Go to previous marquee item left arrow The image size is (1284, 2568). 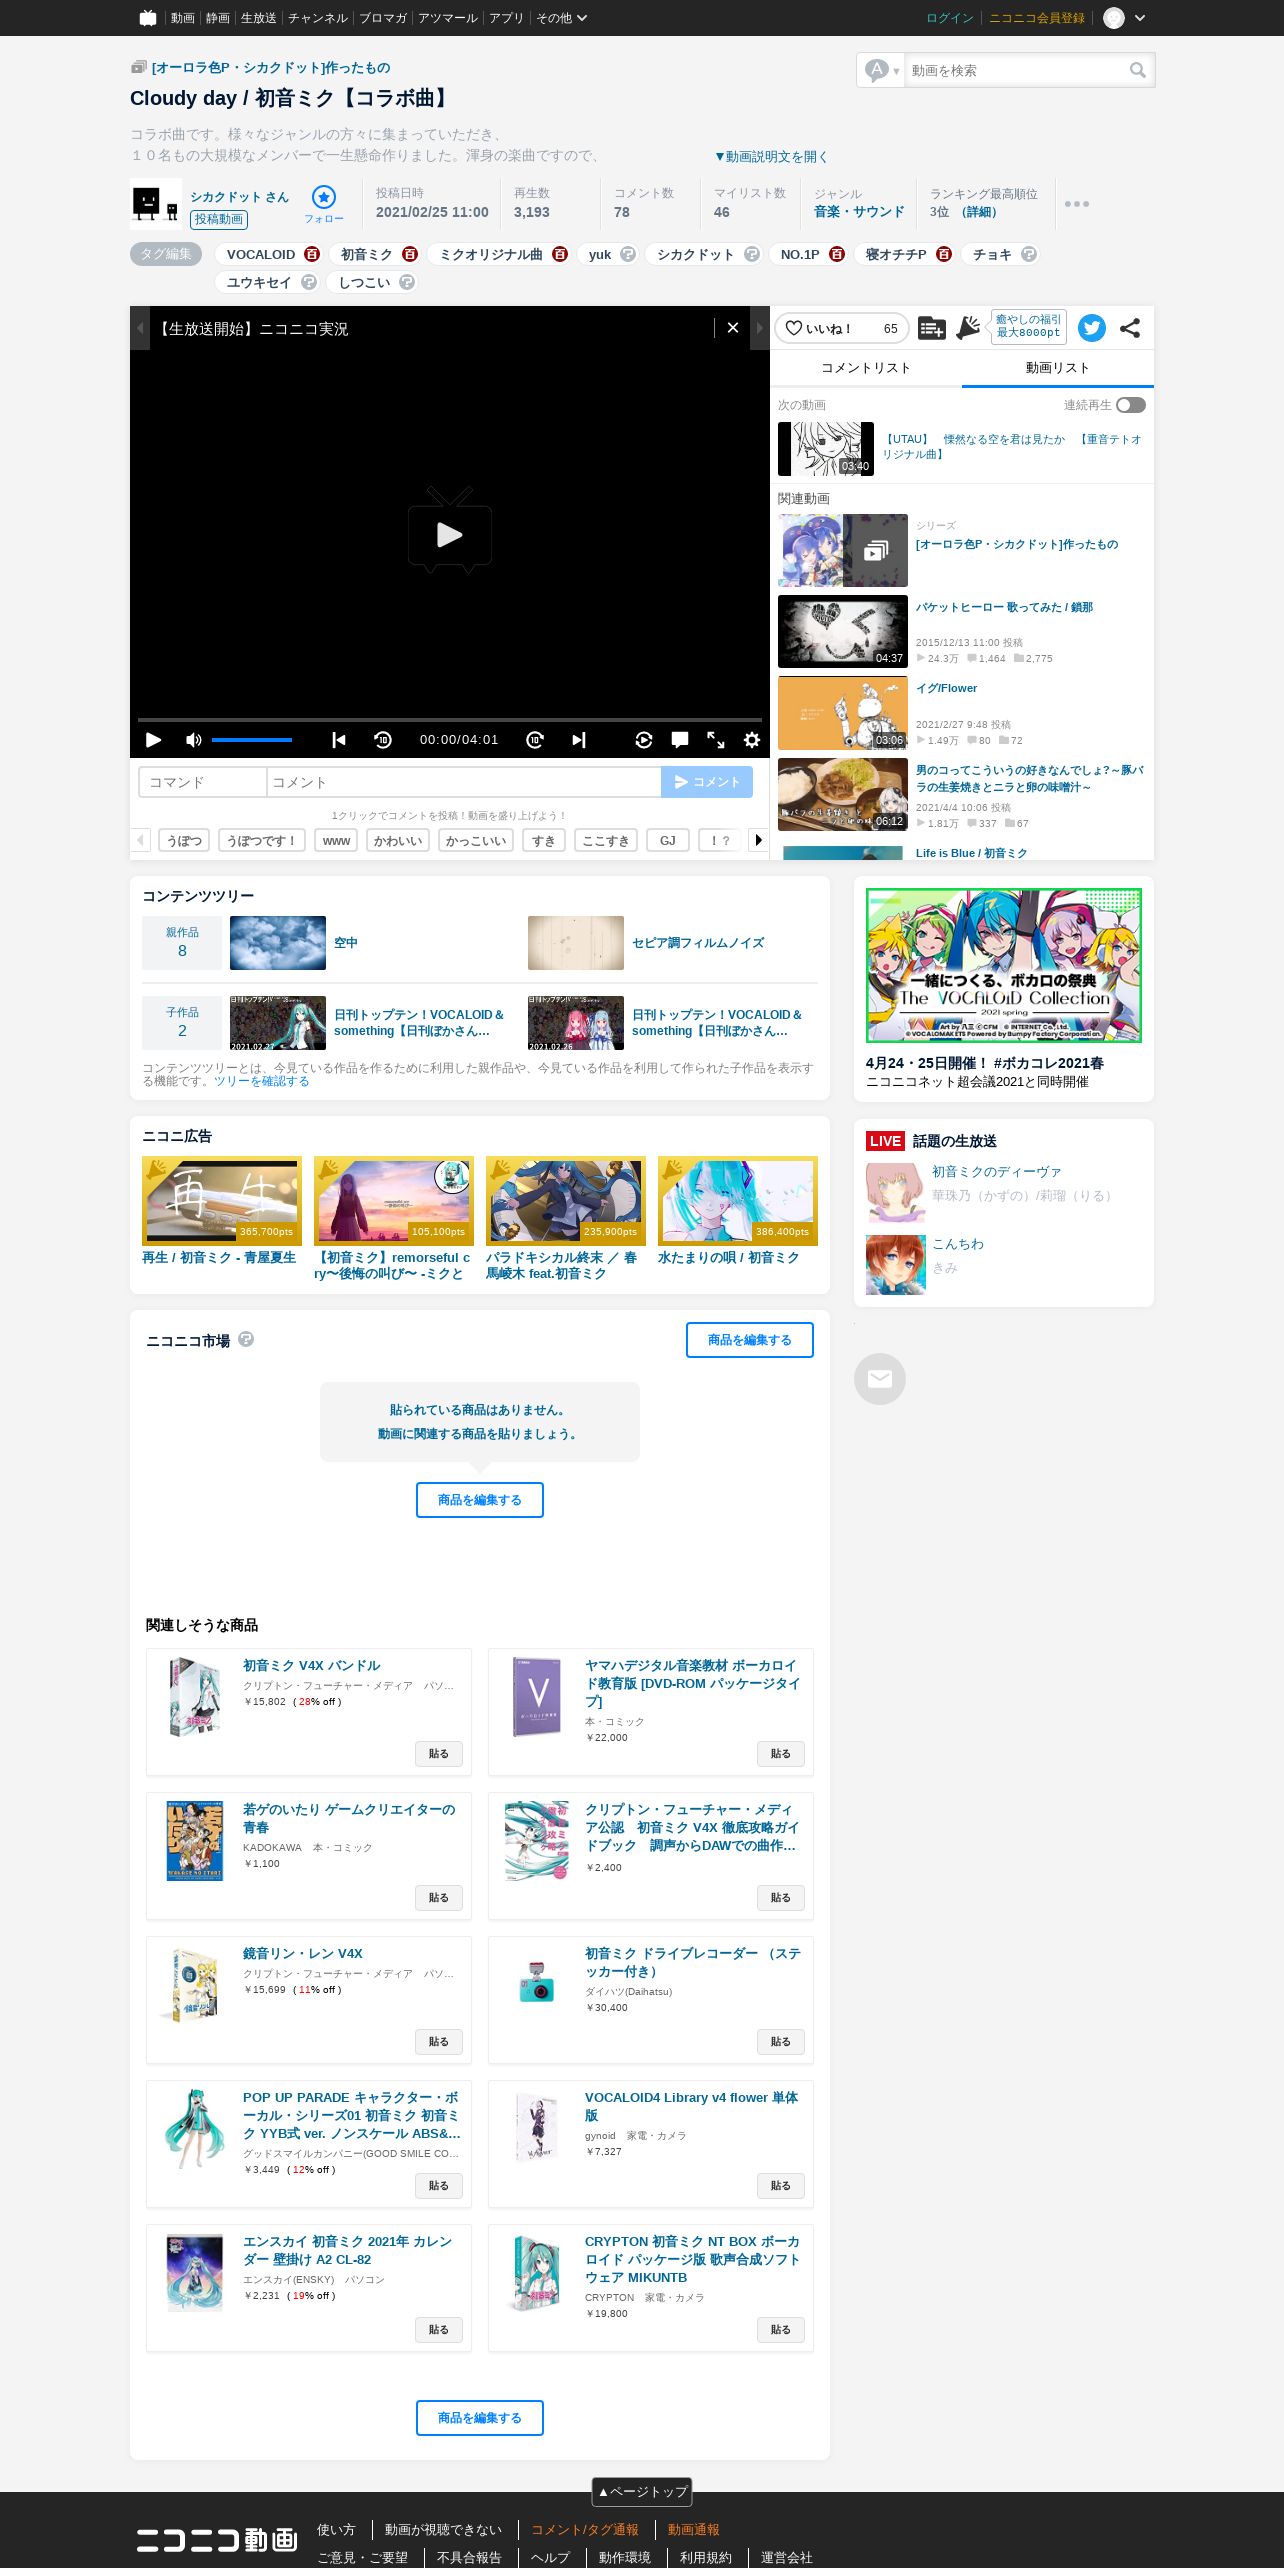click(140, 328)
